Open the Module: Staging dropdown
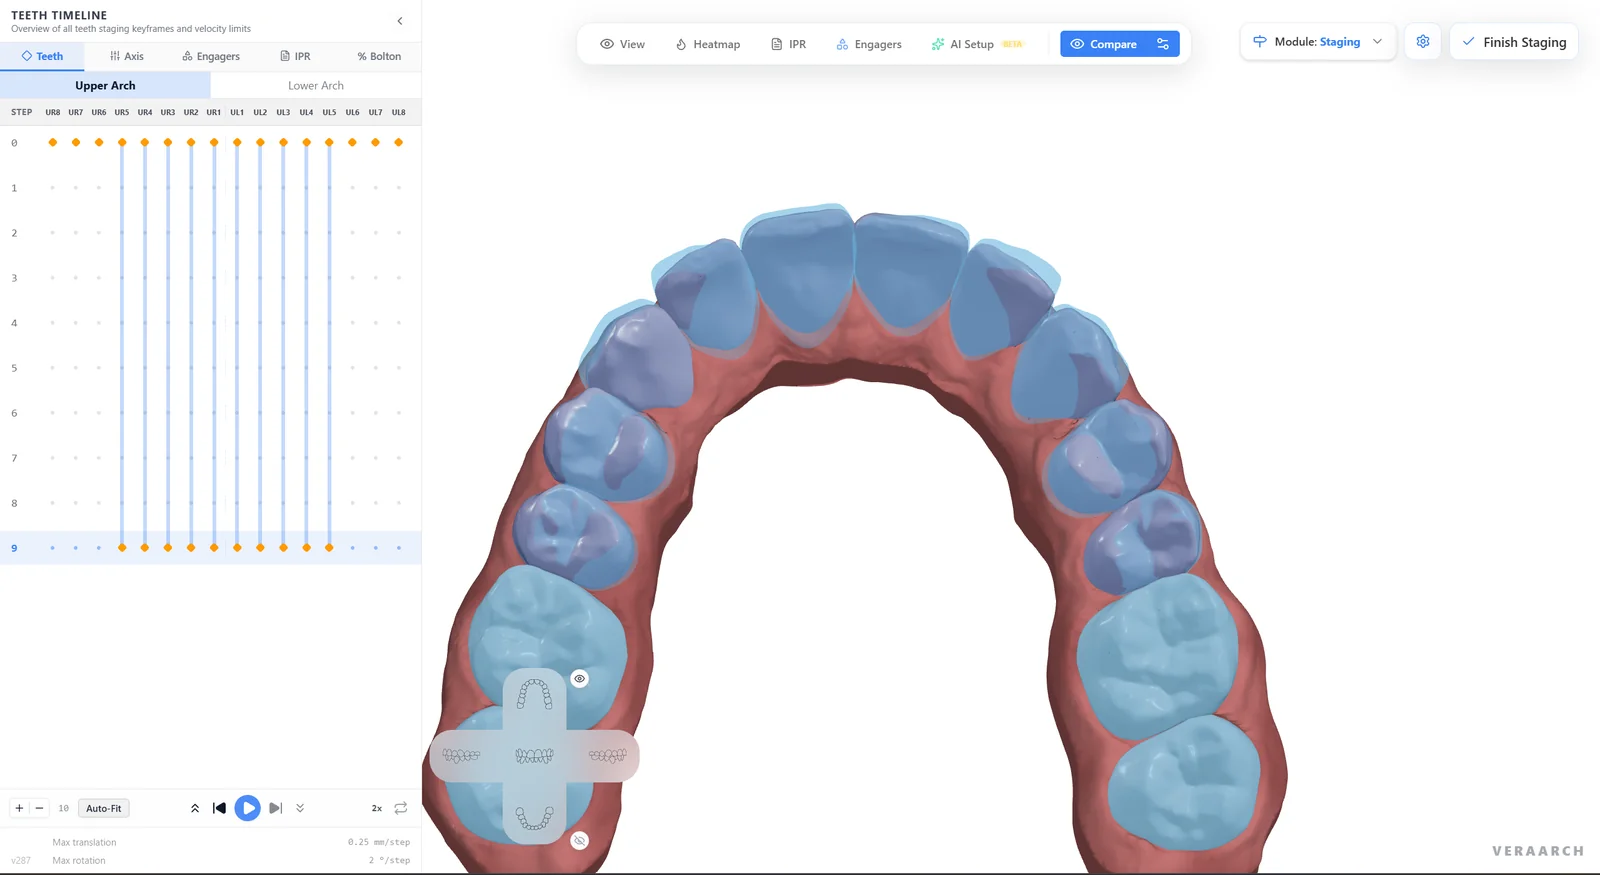1600x875 pixels. pyautogui.click(x=1318, y=42)
